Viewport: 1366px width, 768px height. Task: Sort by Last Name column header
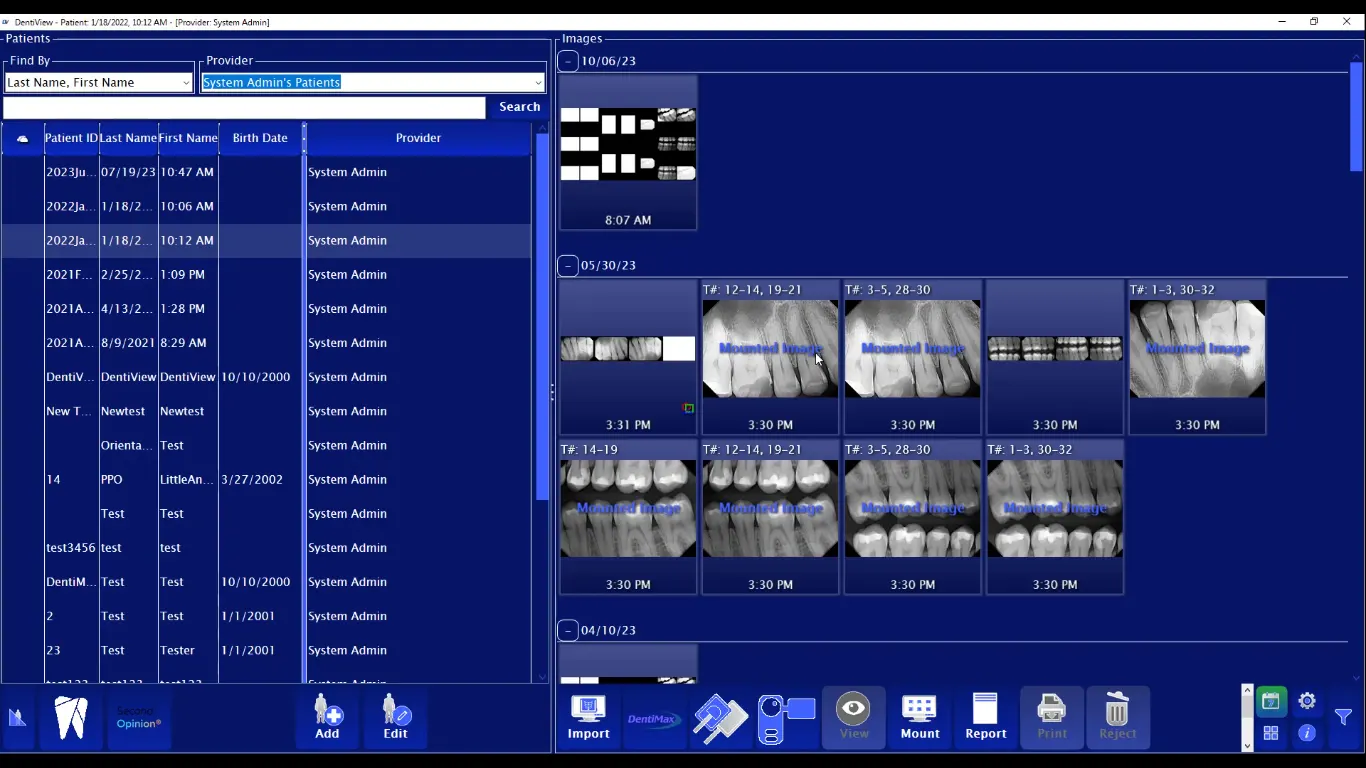pyautogui.click(x=128, y=138)
